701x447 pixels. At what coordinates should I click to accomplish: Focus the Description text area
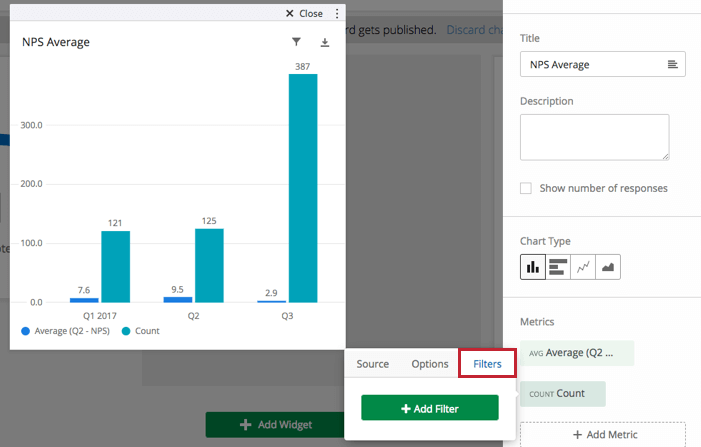point(594,137)
